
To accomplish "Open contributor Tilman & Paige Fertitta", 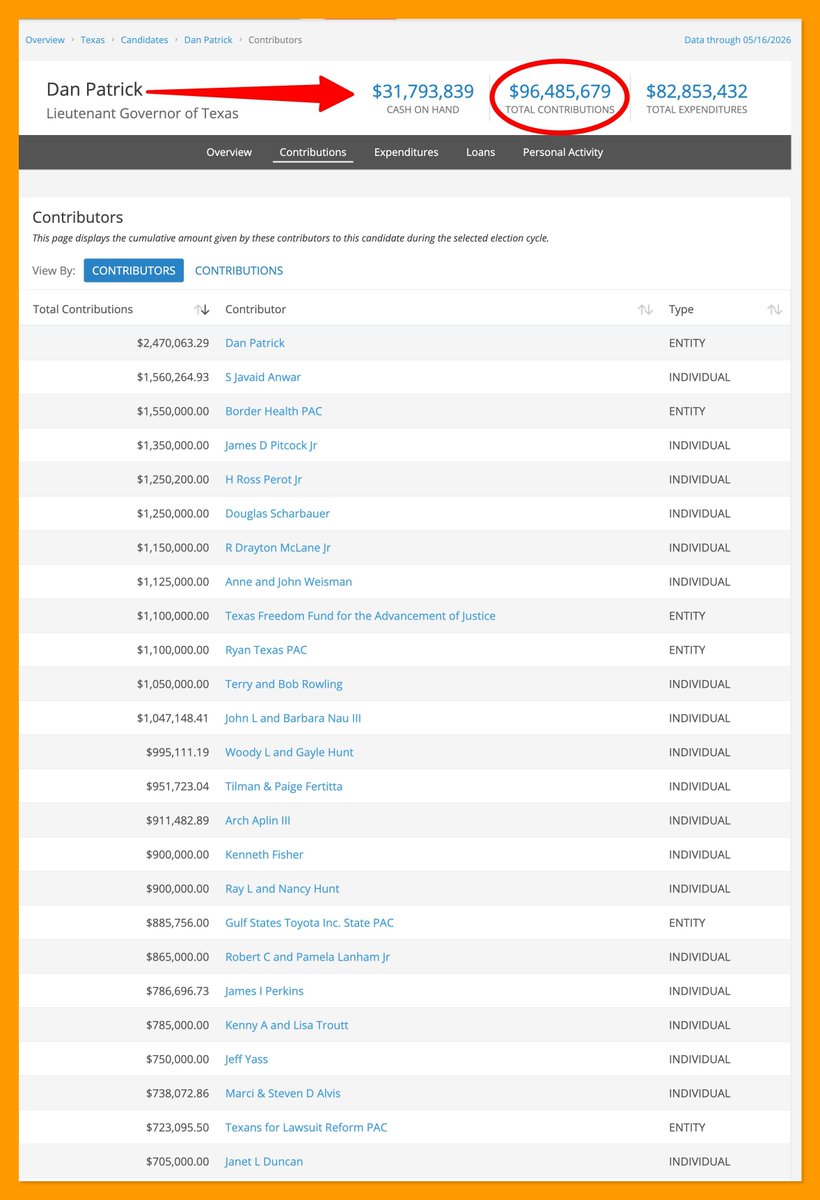I will 284,786.
